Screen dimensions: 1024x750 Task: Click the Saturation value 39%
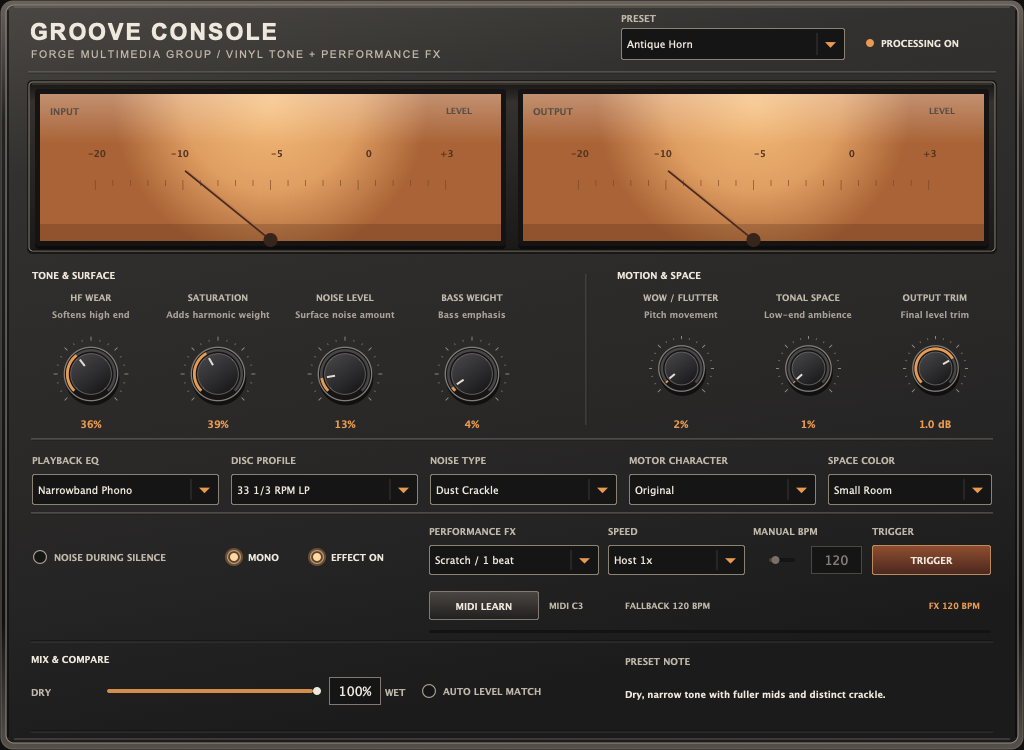[x=217, y=424]
